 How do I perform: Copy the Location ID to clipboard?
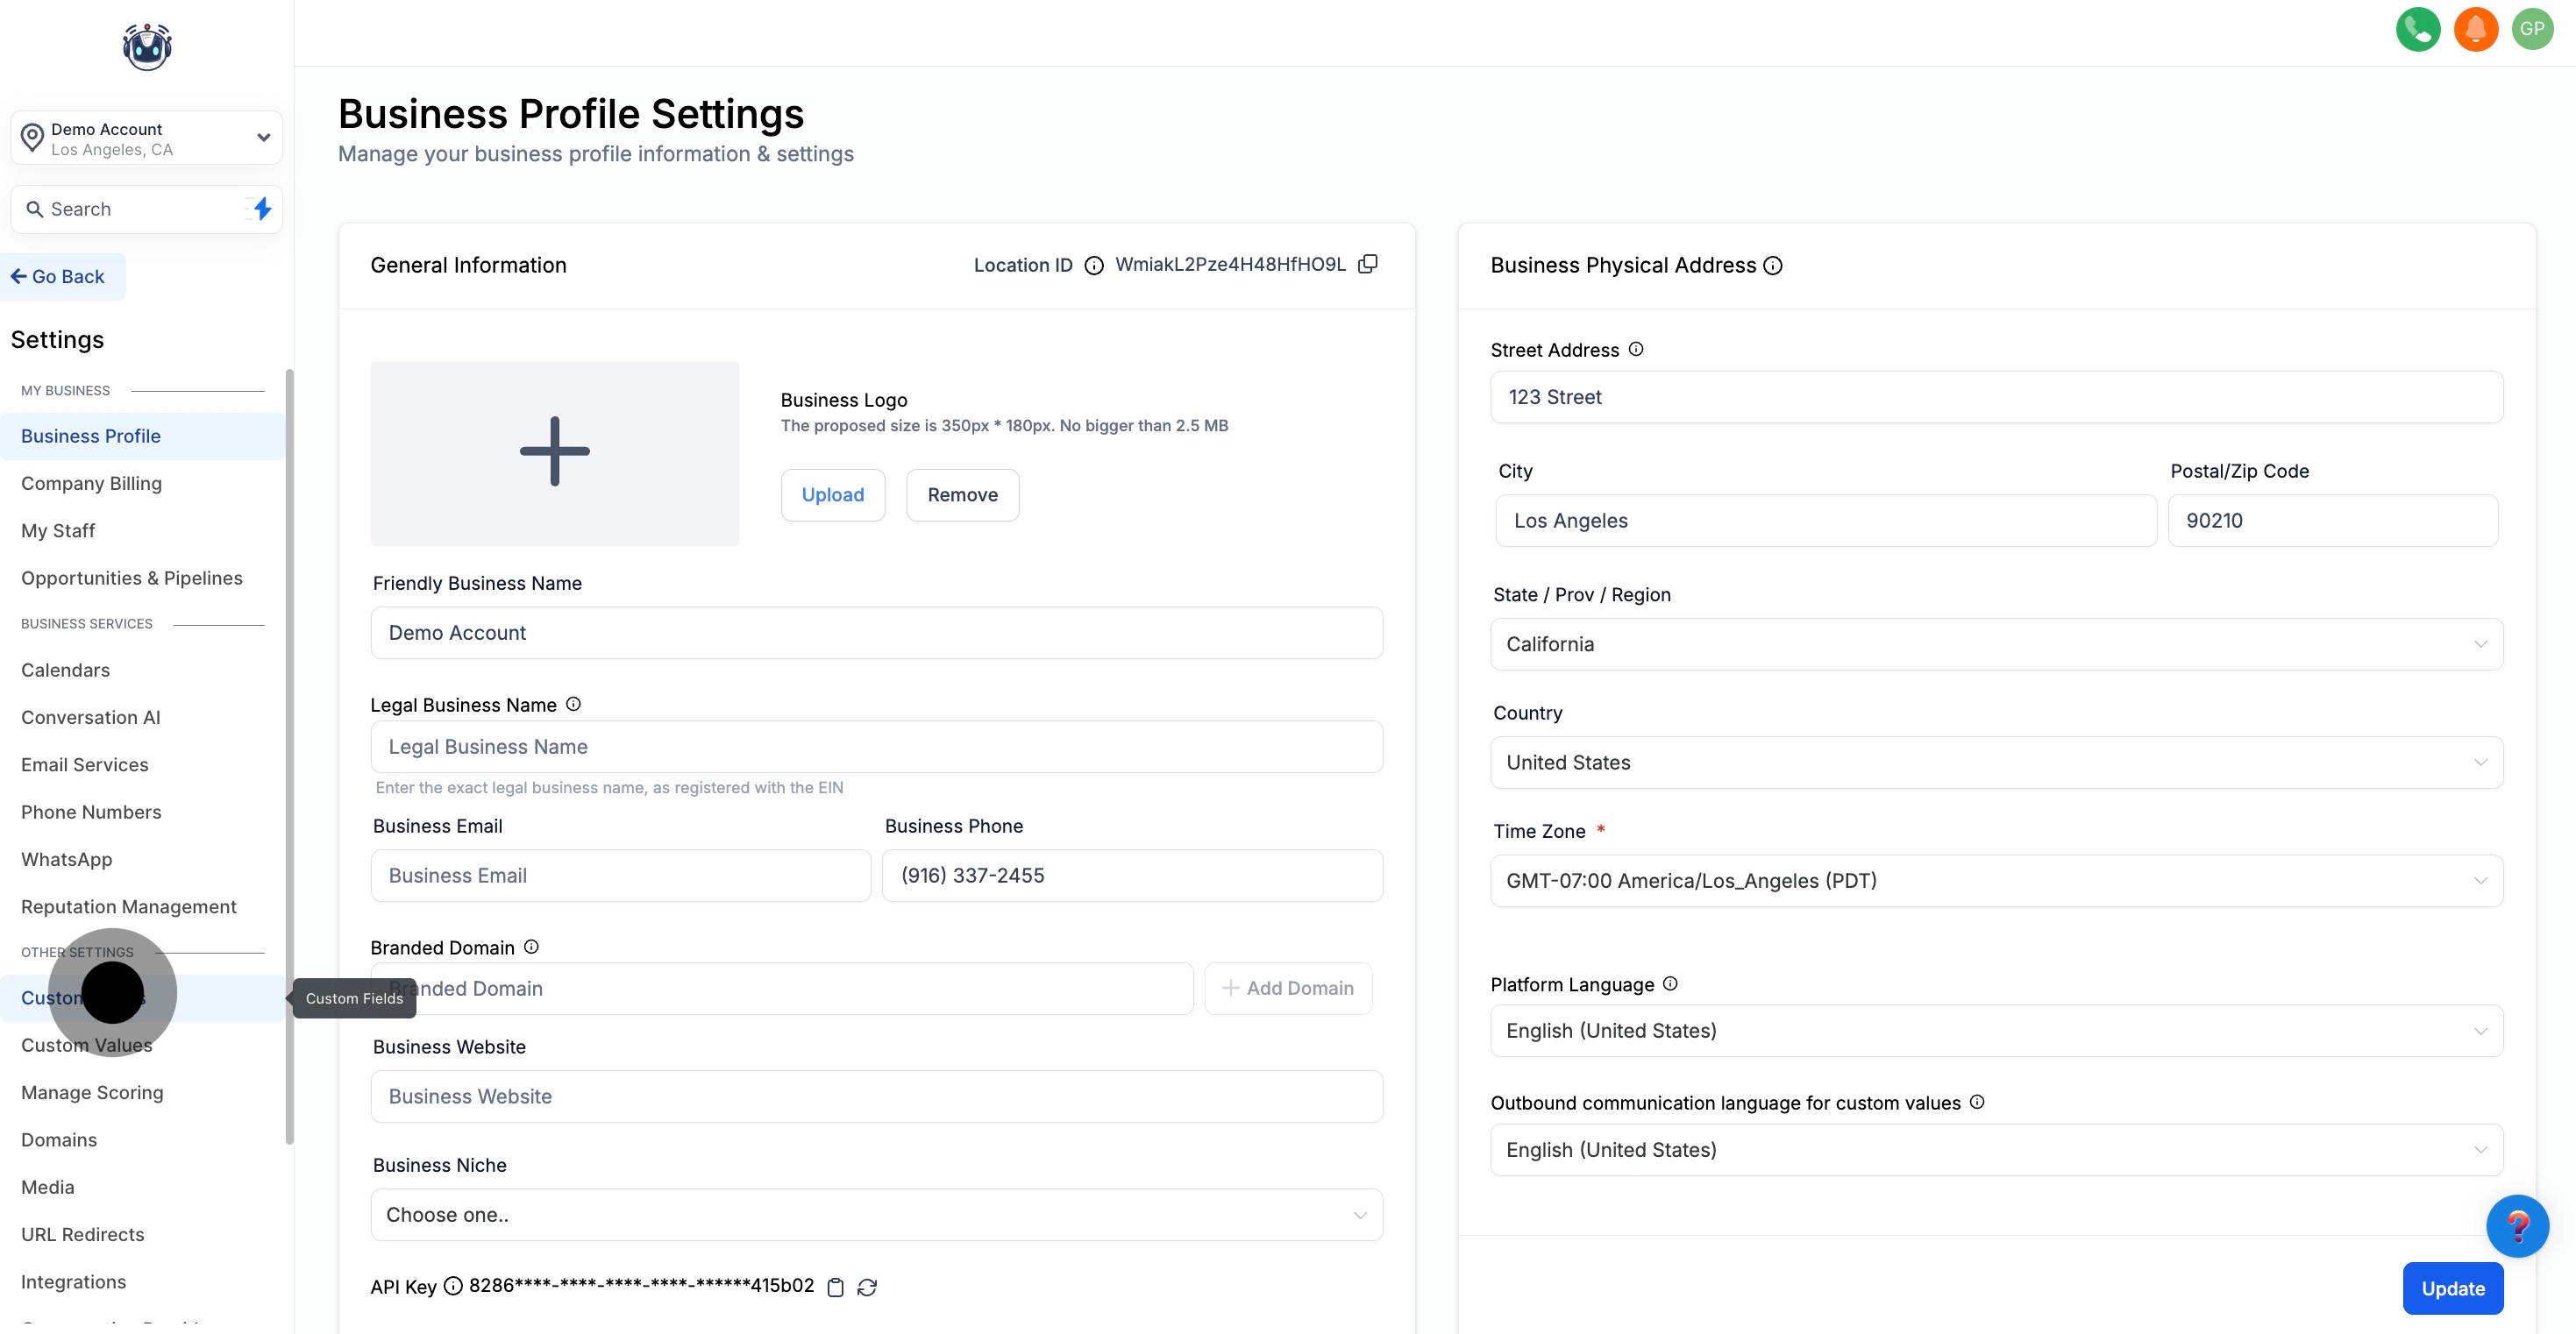click(1368, 263)
